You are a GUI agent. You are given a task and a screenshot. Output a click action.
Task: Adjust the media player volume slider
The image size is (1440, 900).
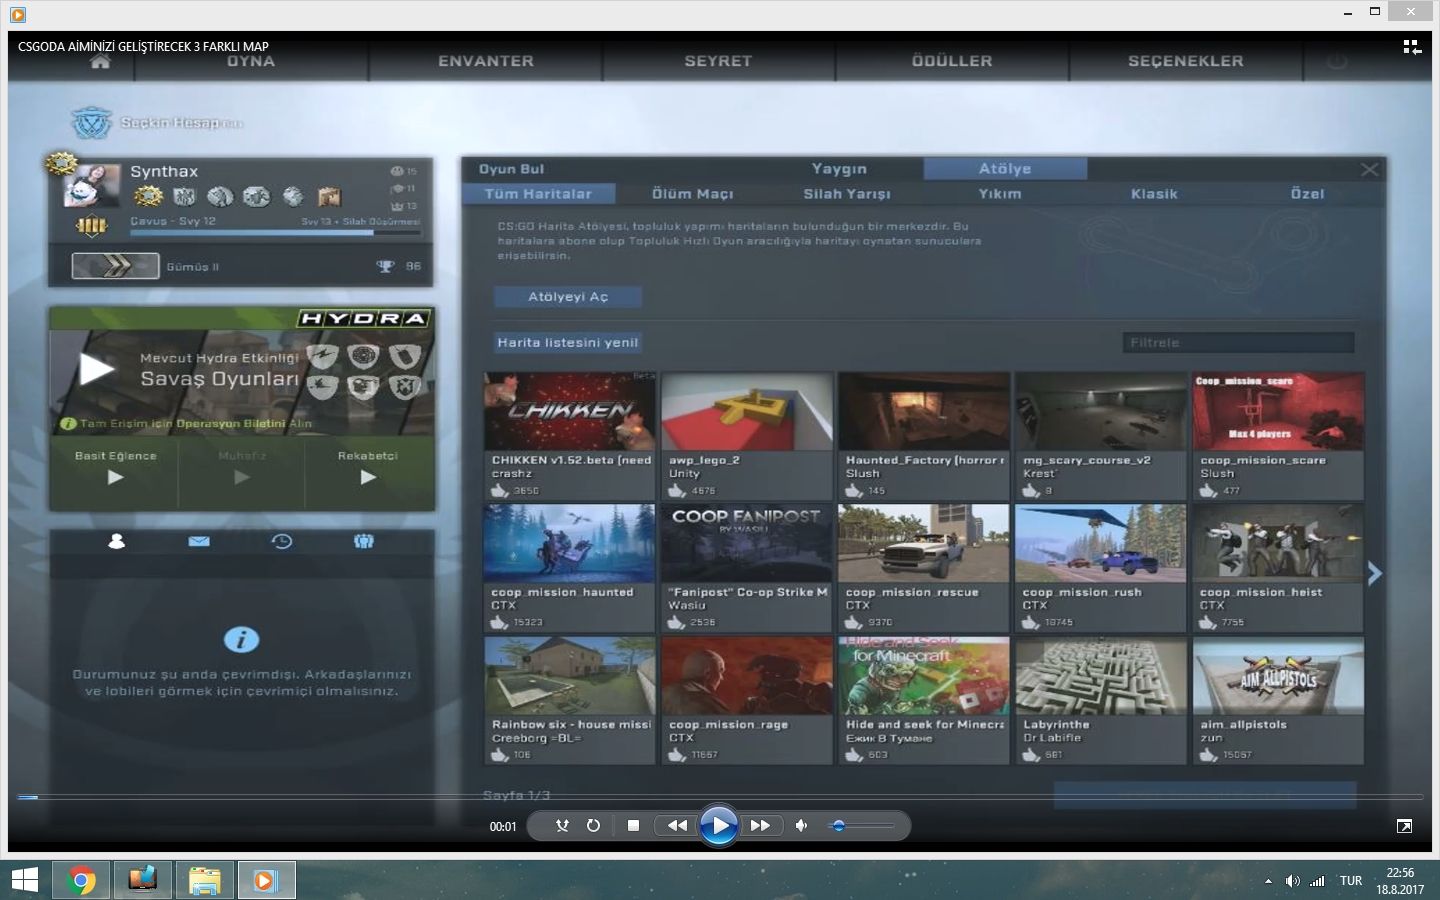(x=861, y=826)
